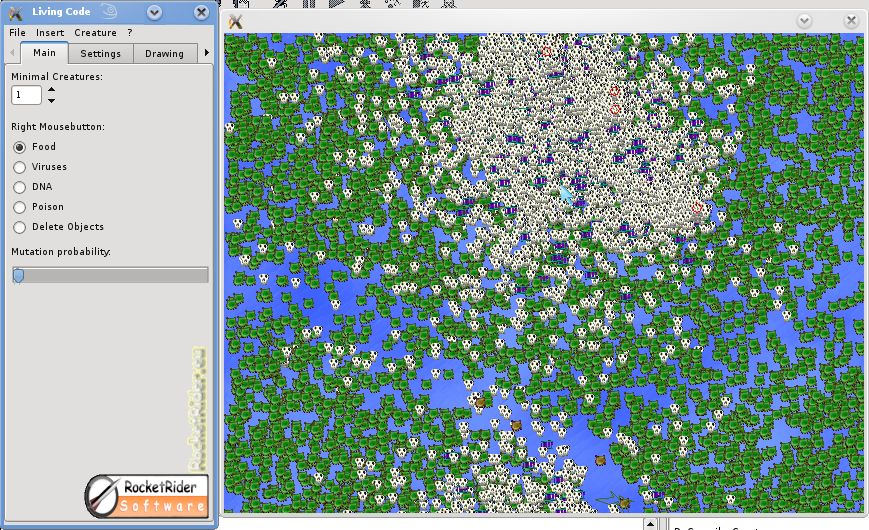Click the RocketRider Software logo
The image size is (869, 530).
click(147, 497)
